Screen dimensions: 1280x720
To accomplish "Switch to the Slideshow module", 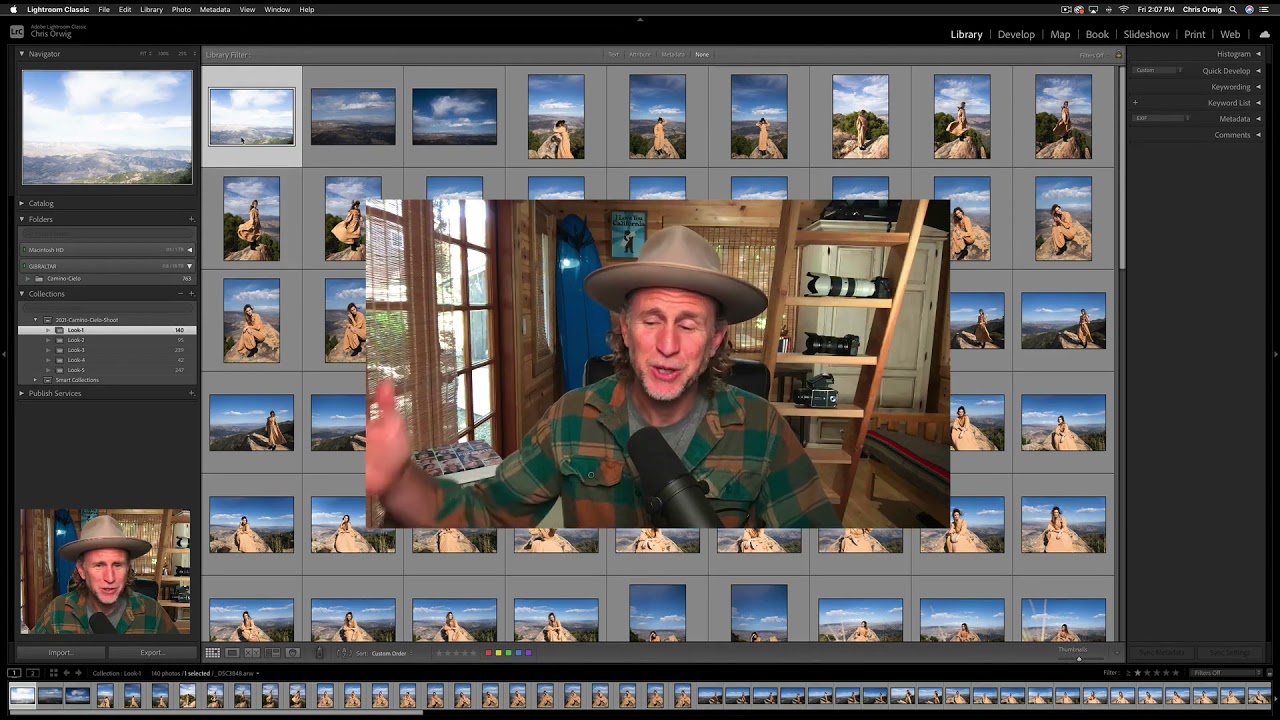I will (1146, 34).
